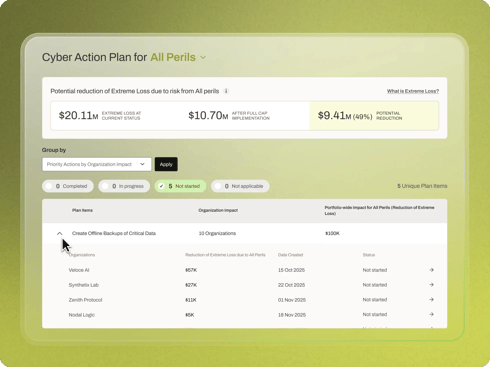
Task: Collapse Create Offline Backups of Critical Data row
Action: tap(59, 233)
